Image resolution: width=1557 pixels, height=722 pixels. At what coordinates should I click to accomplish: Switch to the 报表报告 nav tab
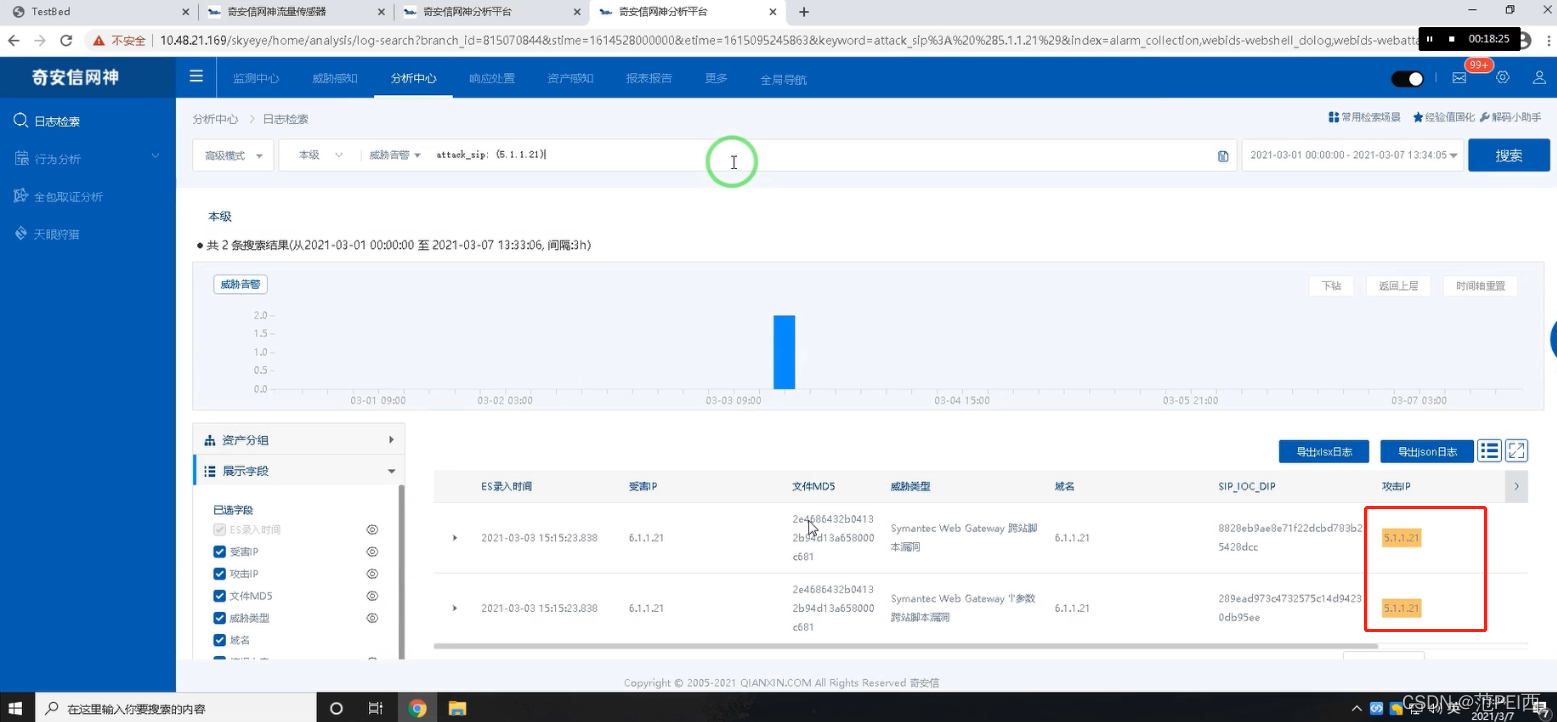[x=649, y=78]
